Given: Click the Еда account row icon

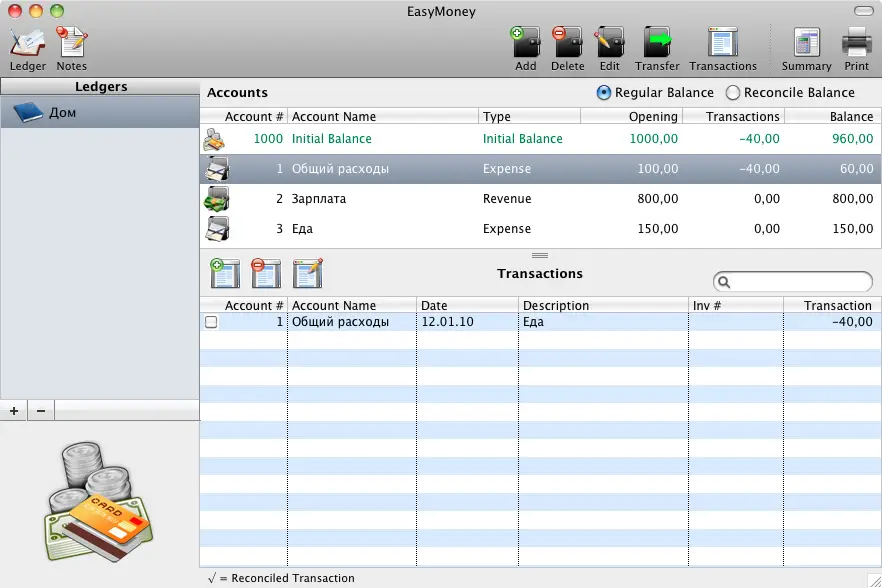Looking at the screenshot, I should tap(217, 228).
